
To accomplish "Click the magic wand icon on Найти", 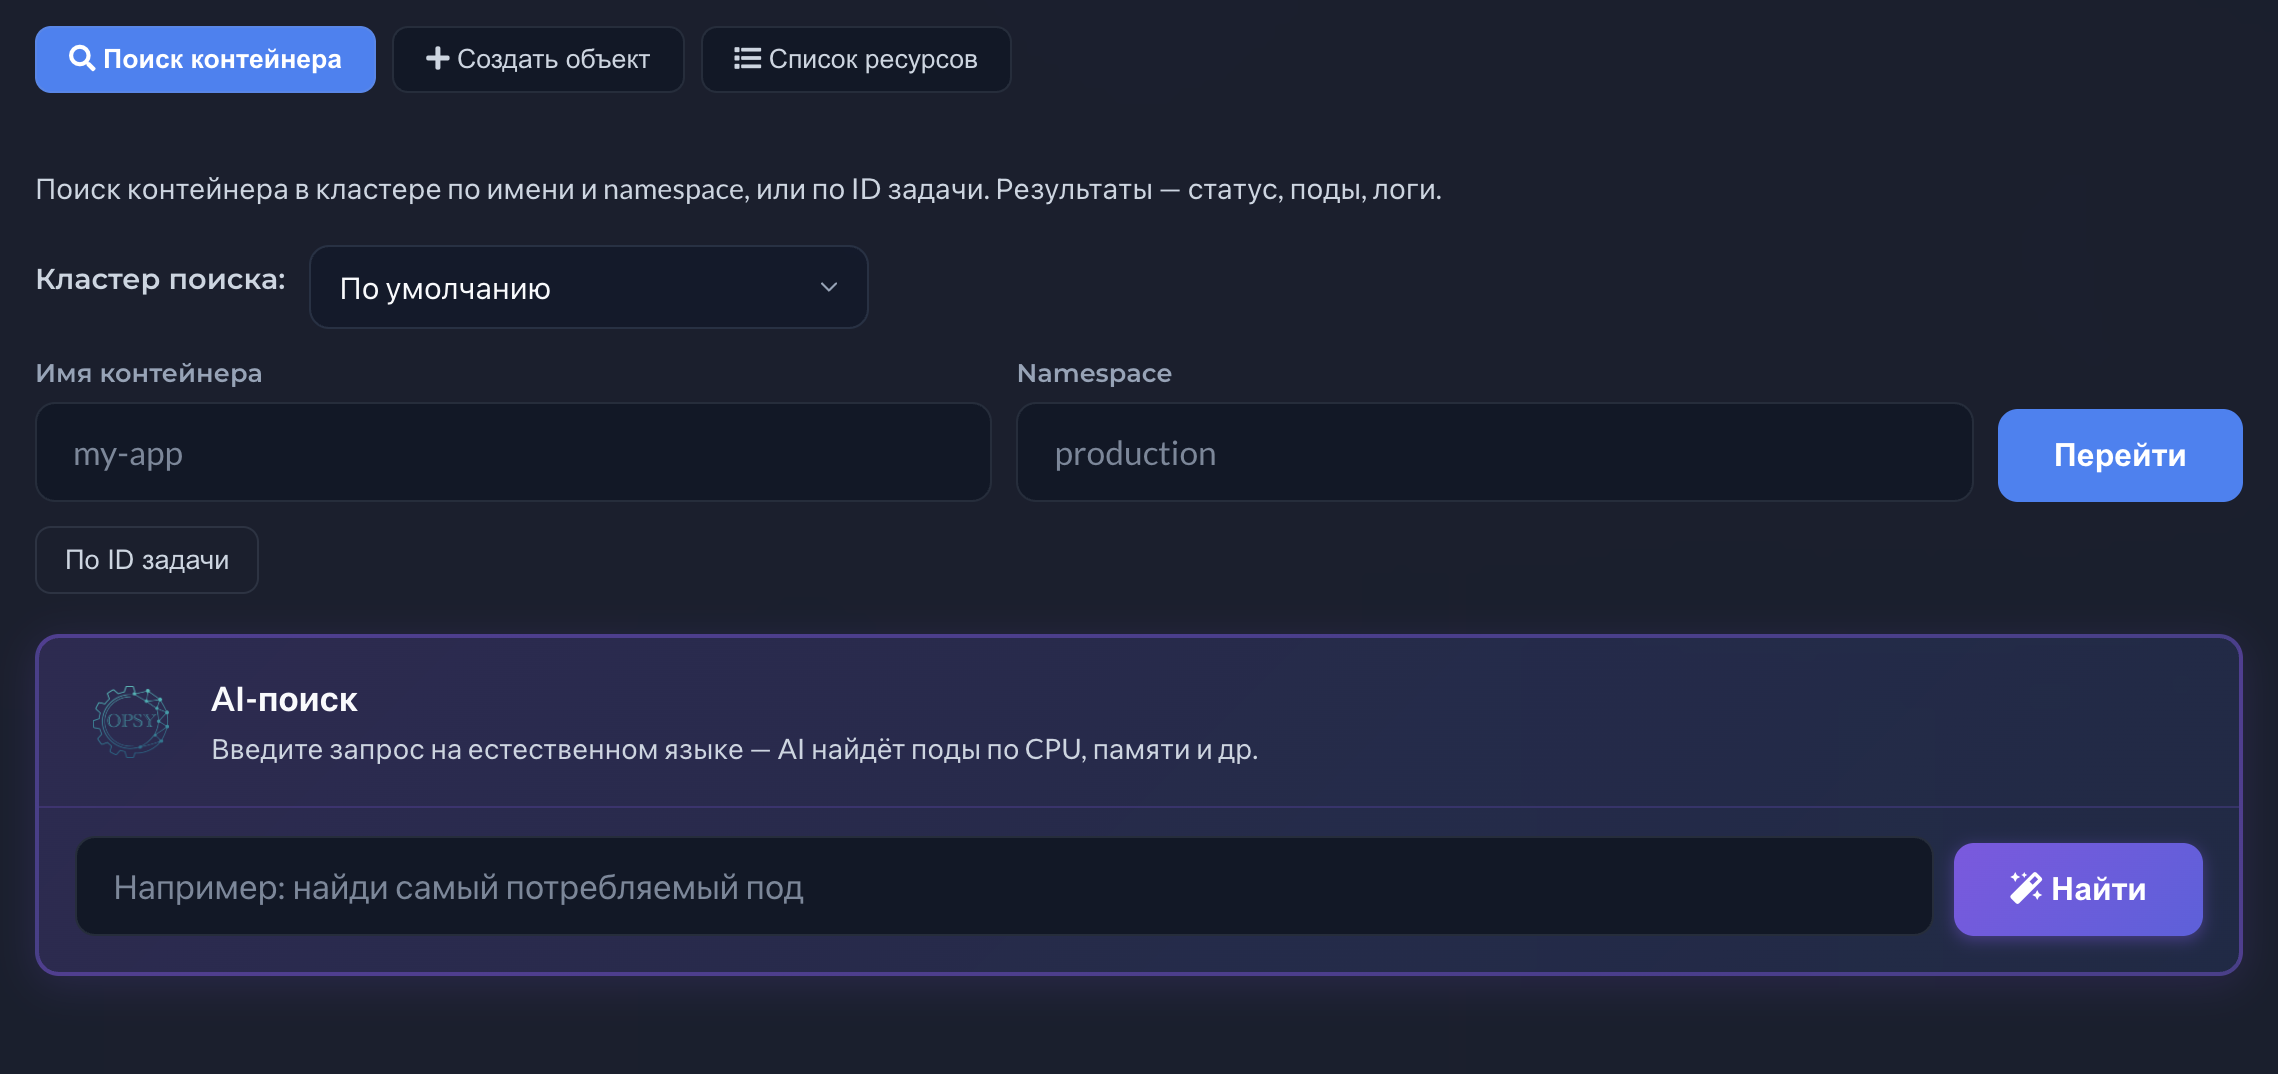I will click(x=2028, y=888).
